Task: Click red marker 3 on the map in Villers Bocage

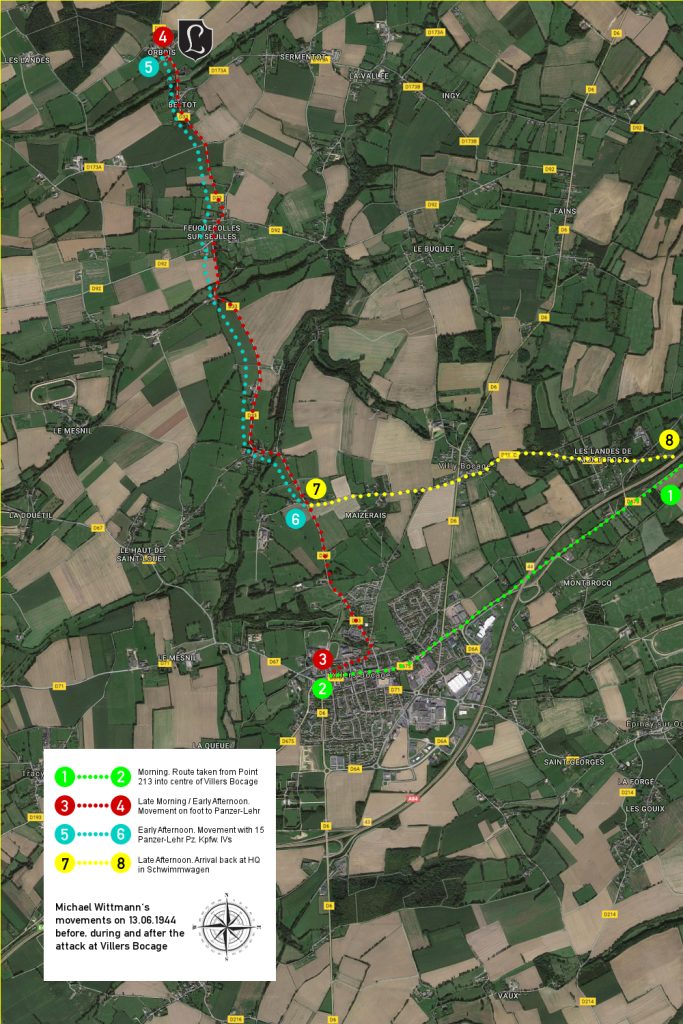Action: click(x=323, y=659)
